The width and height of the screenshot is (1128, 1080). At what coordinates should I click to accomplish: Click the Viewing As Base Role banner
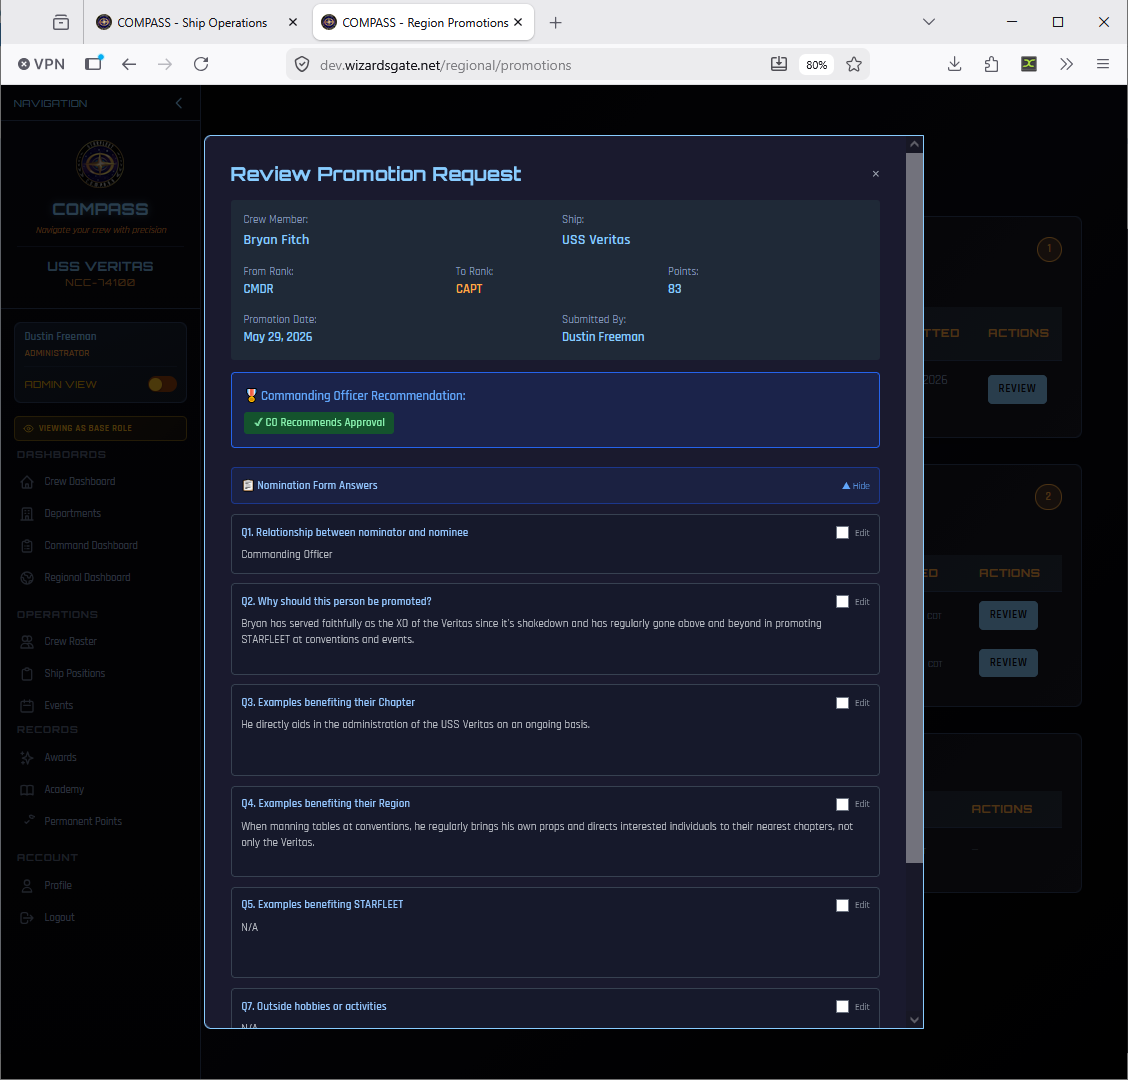(x=100, y=428)
